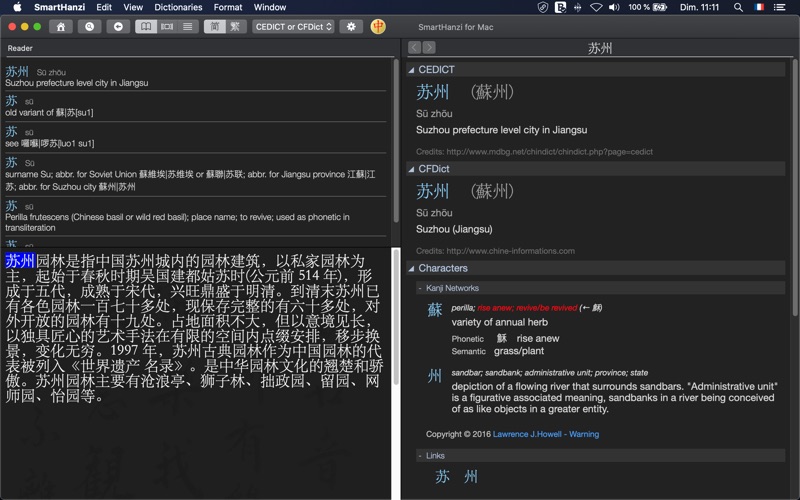800x500 pixels.
Task: Switch to Simplified characters 简
Action: (x=215, y=27)
